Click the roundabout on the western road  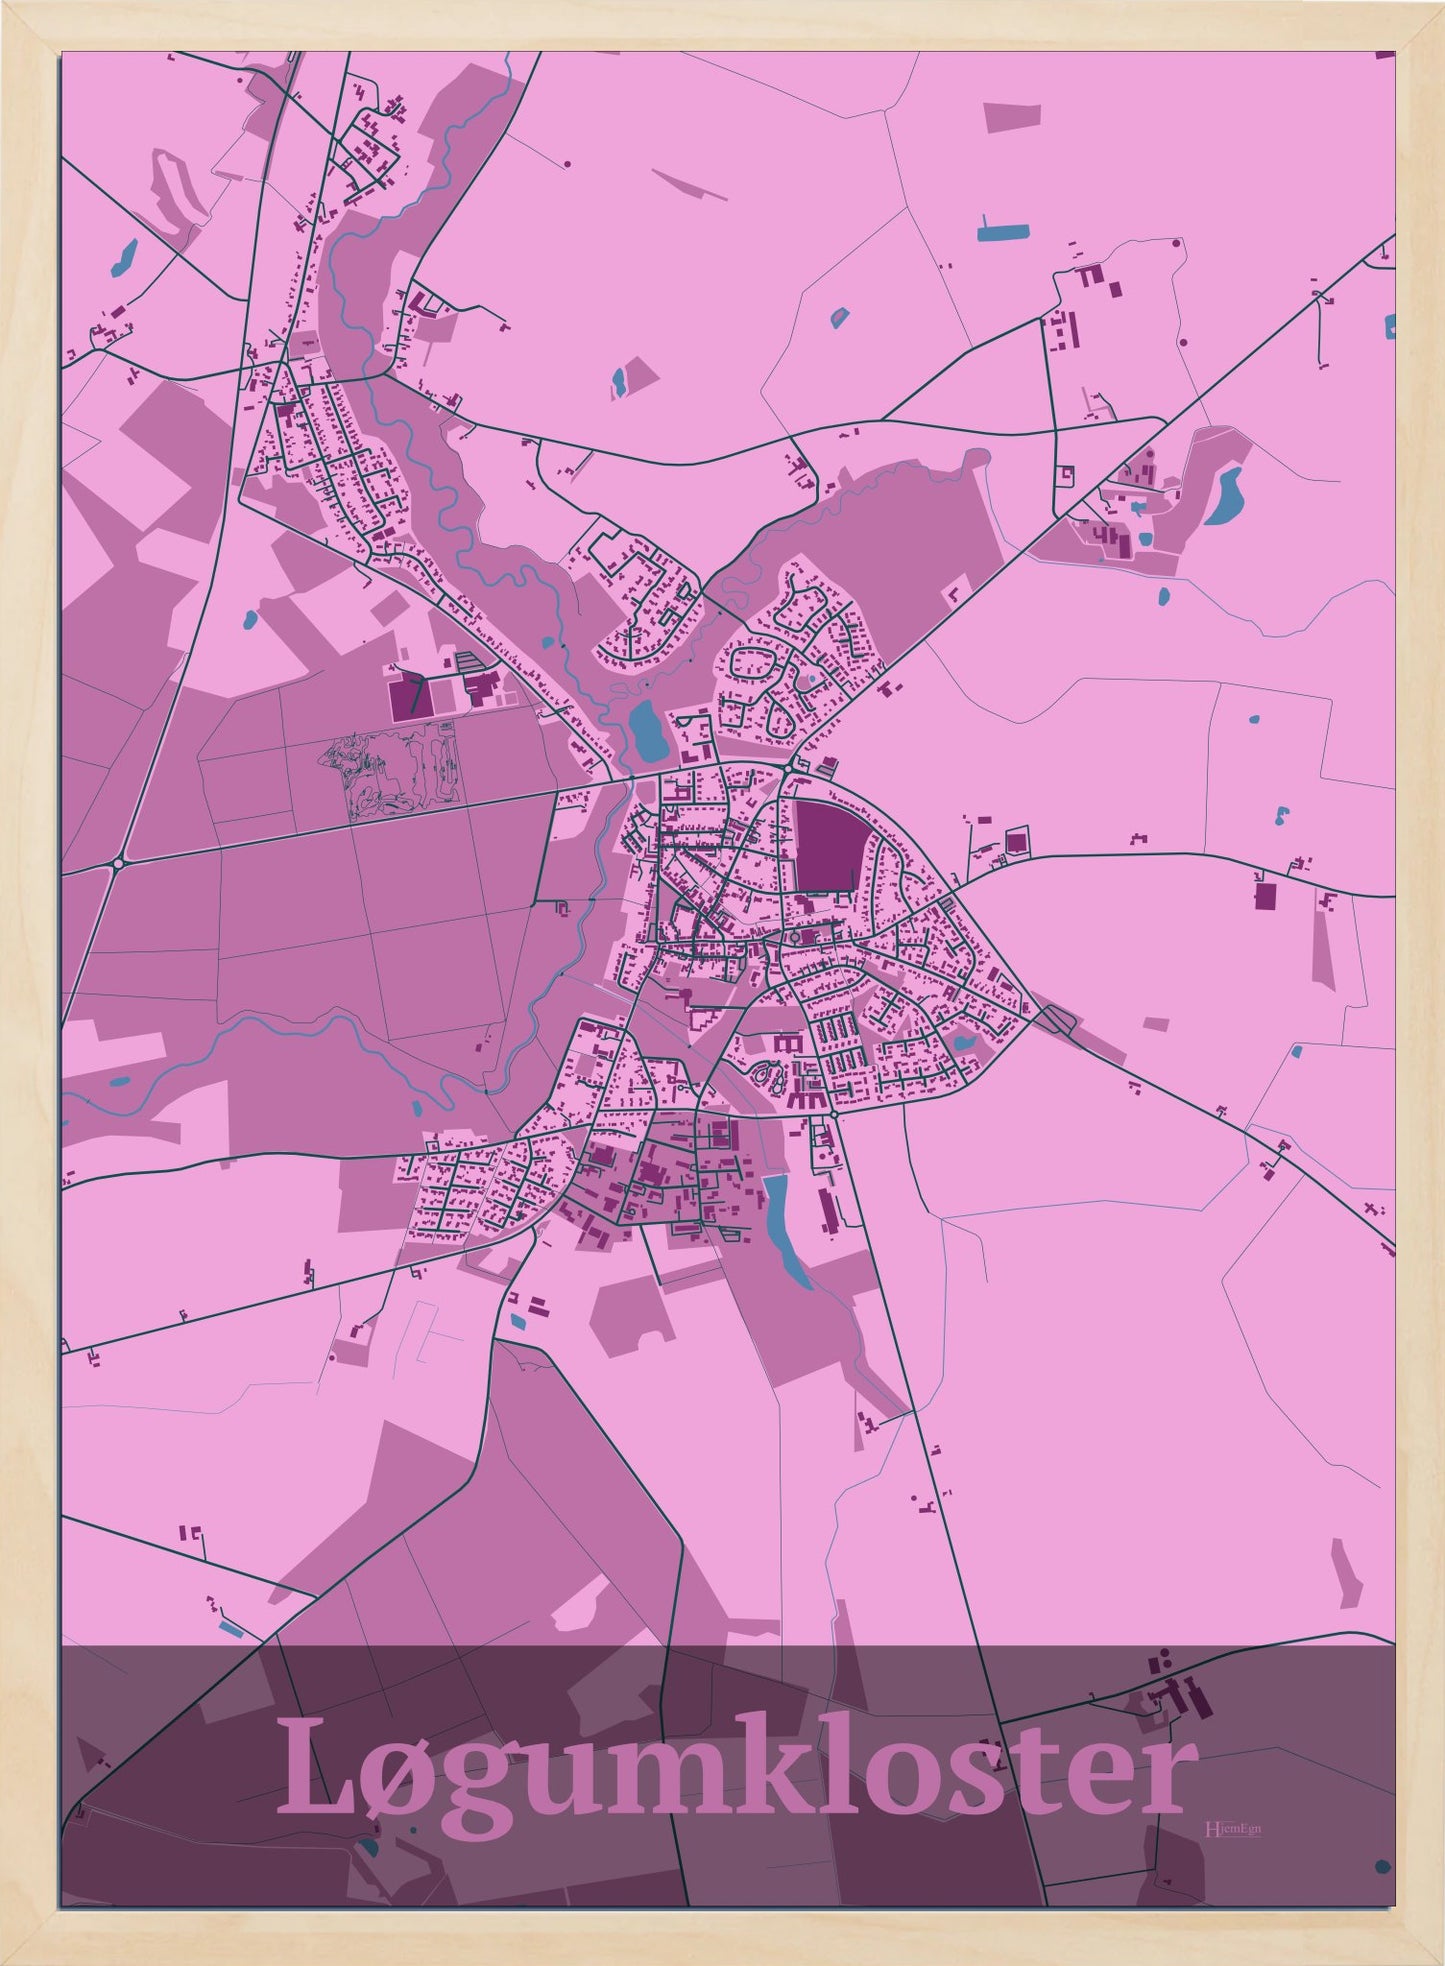[x=118, y=862]
